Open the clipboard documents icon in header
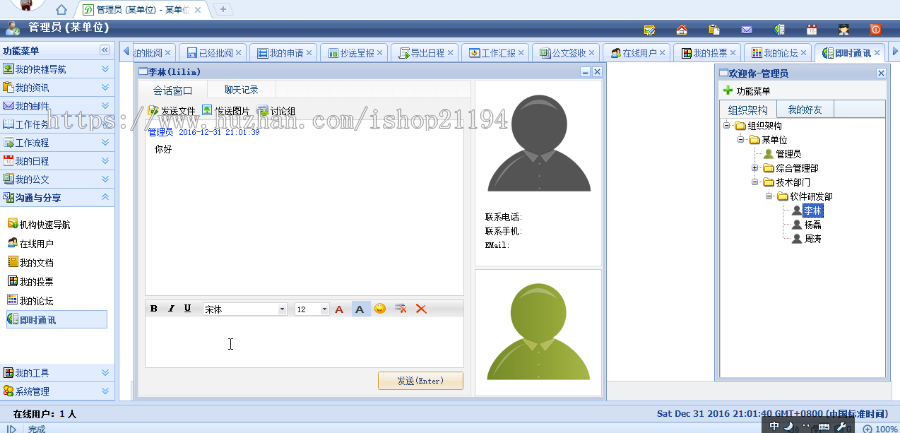 714,29
